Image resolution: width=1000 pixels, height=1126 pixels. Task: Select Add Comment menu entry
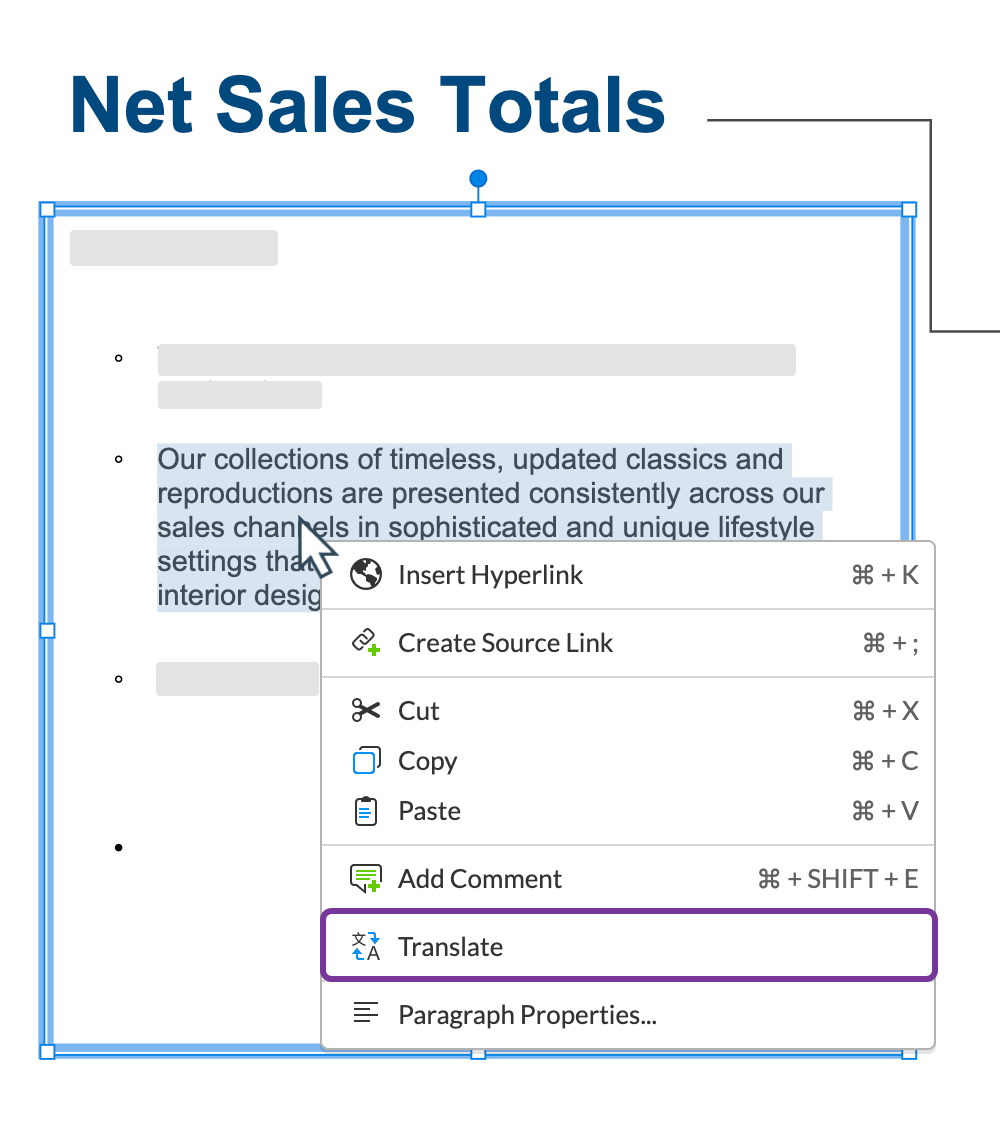point(480,879)
